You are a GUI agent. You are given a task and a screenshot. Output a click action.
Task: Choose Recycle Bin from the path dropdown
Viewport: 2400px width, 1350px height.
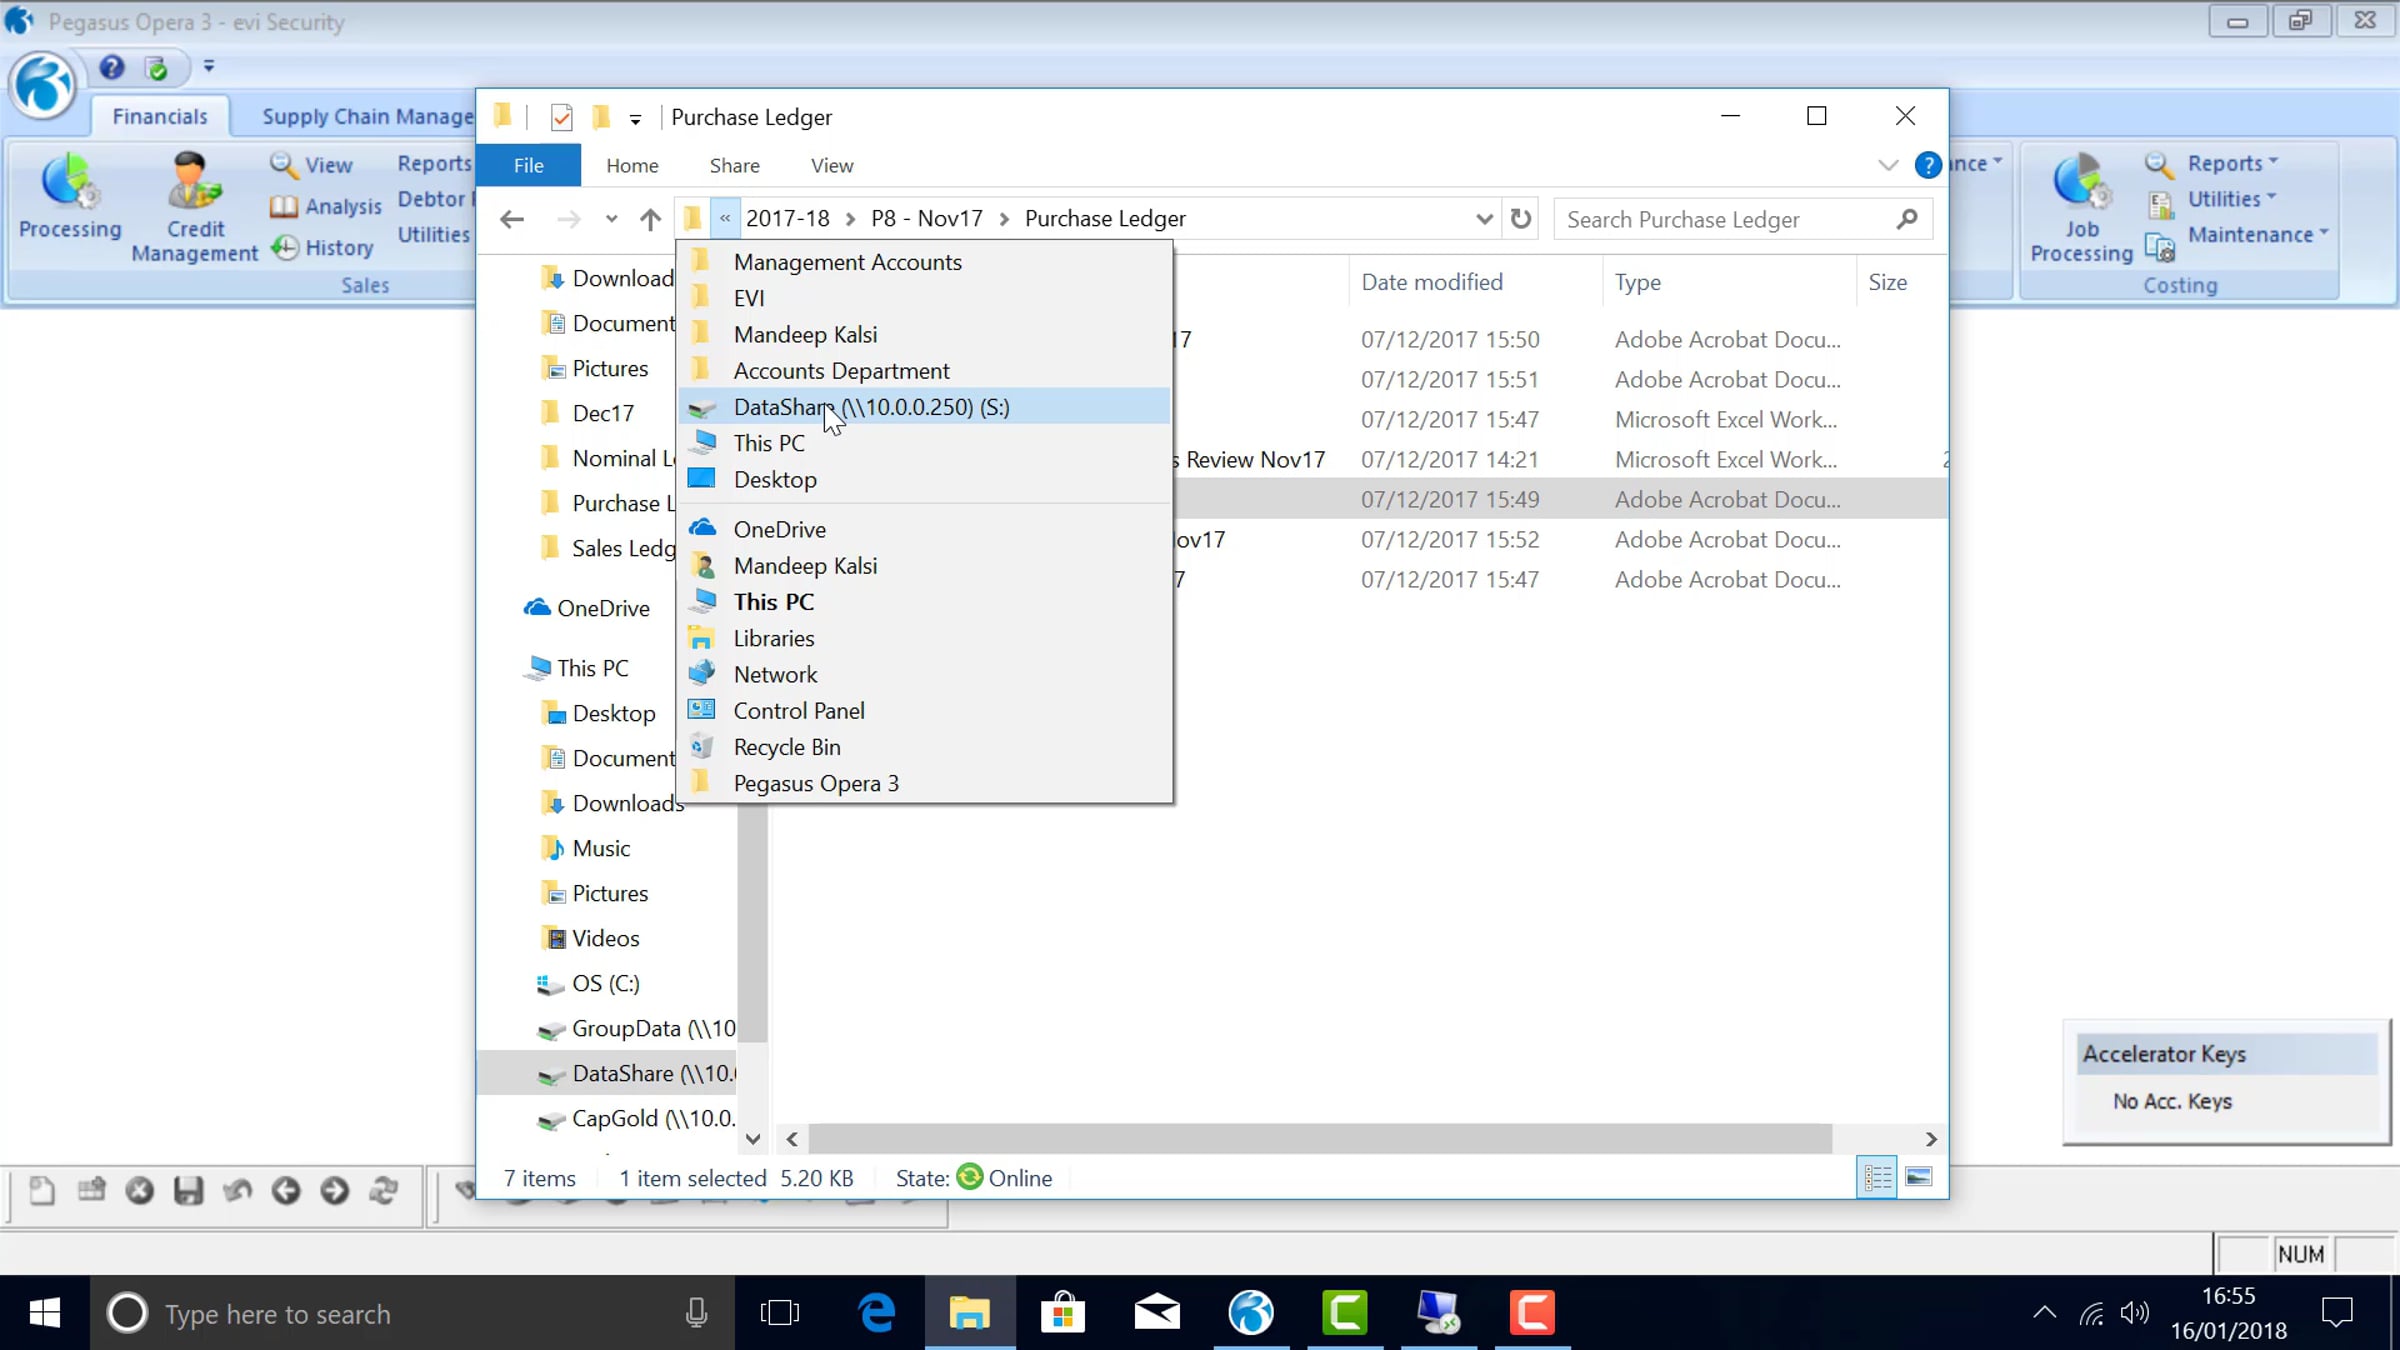[924, 747]
